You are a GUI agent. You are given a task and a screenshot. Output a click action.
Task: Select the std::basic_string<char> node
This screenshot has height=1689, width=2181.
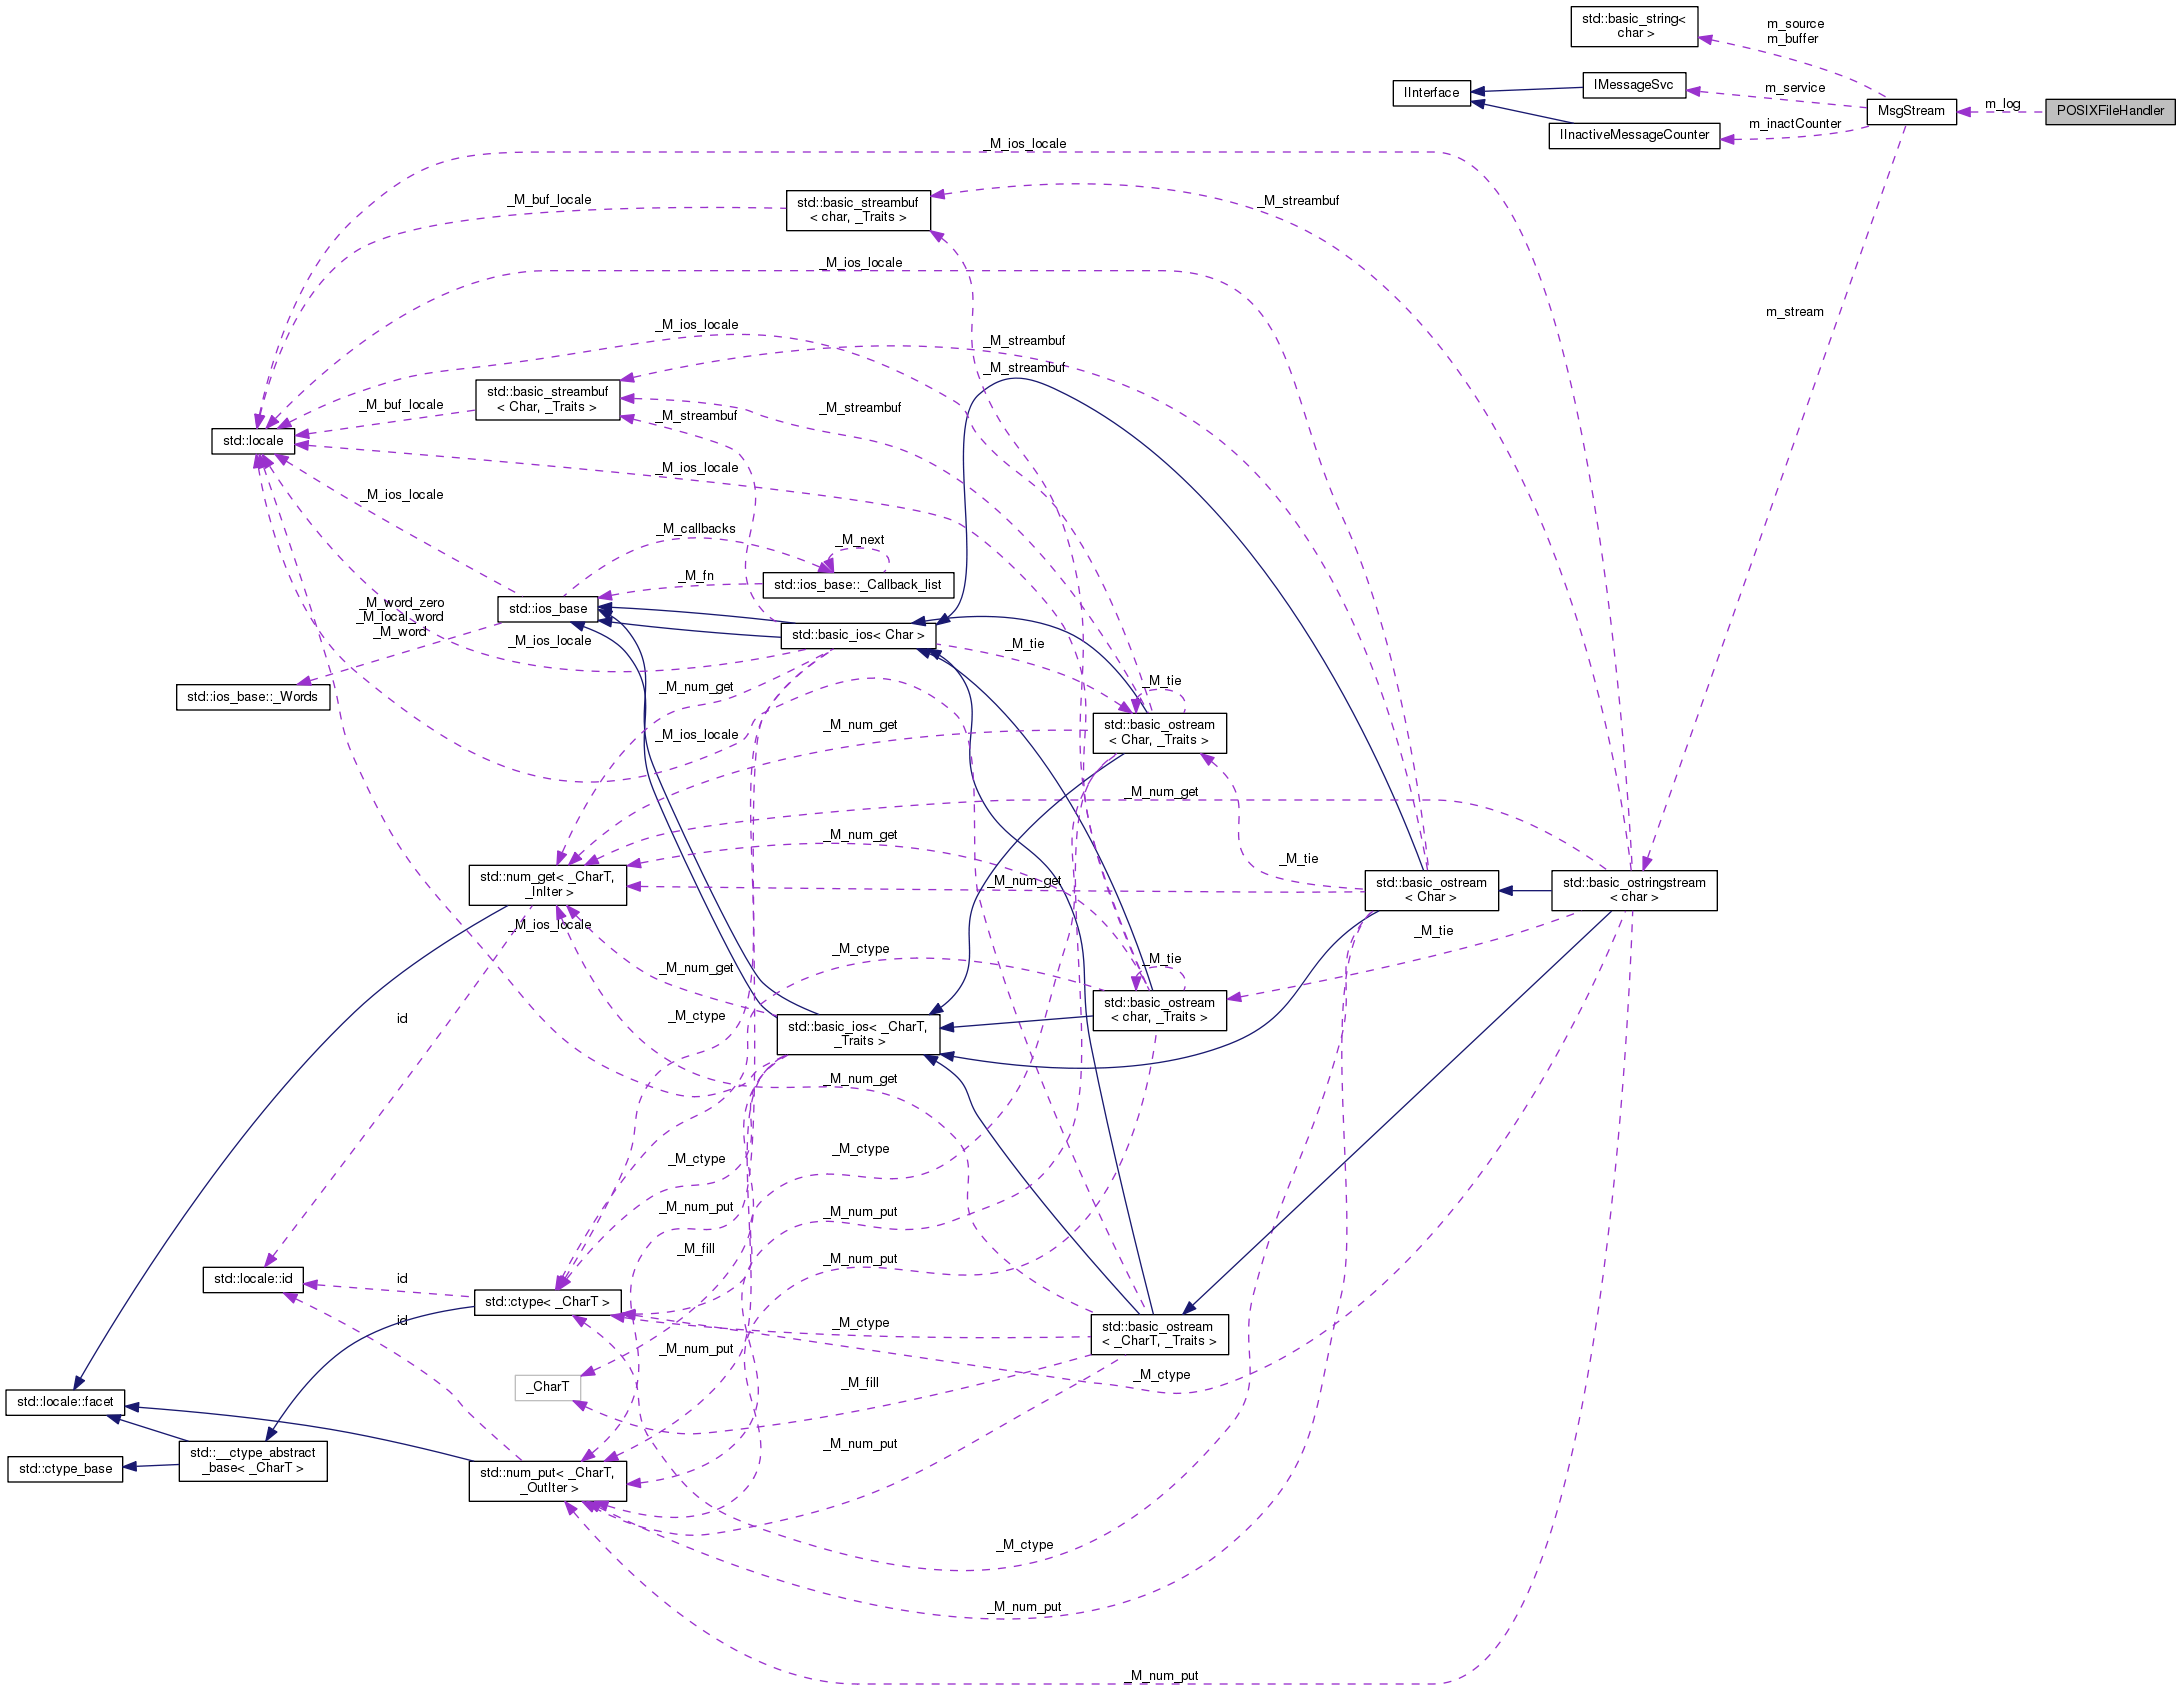click(1633, 27)
